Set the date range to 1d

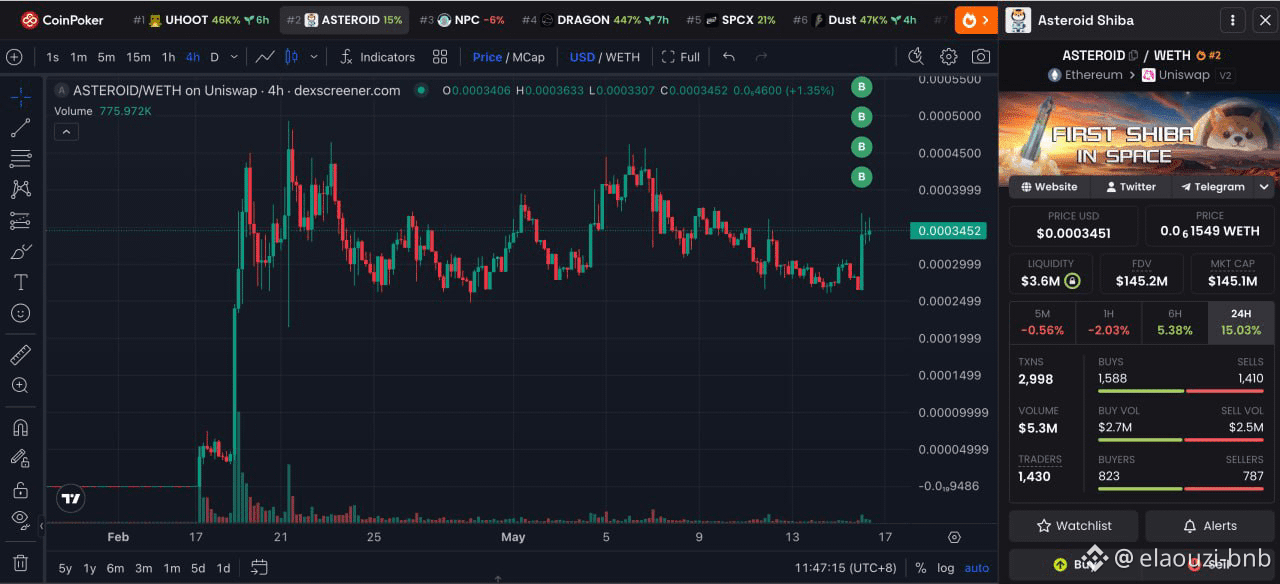[x=223, y=568]
